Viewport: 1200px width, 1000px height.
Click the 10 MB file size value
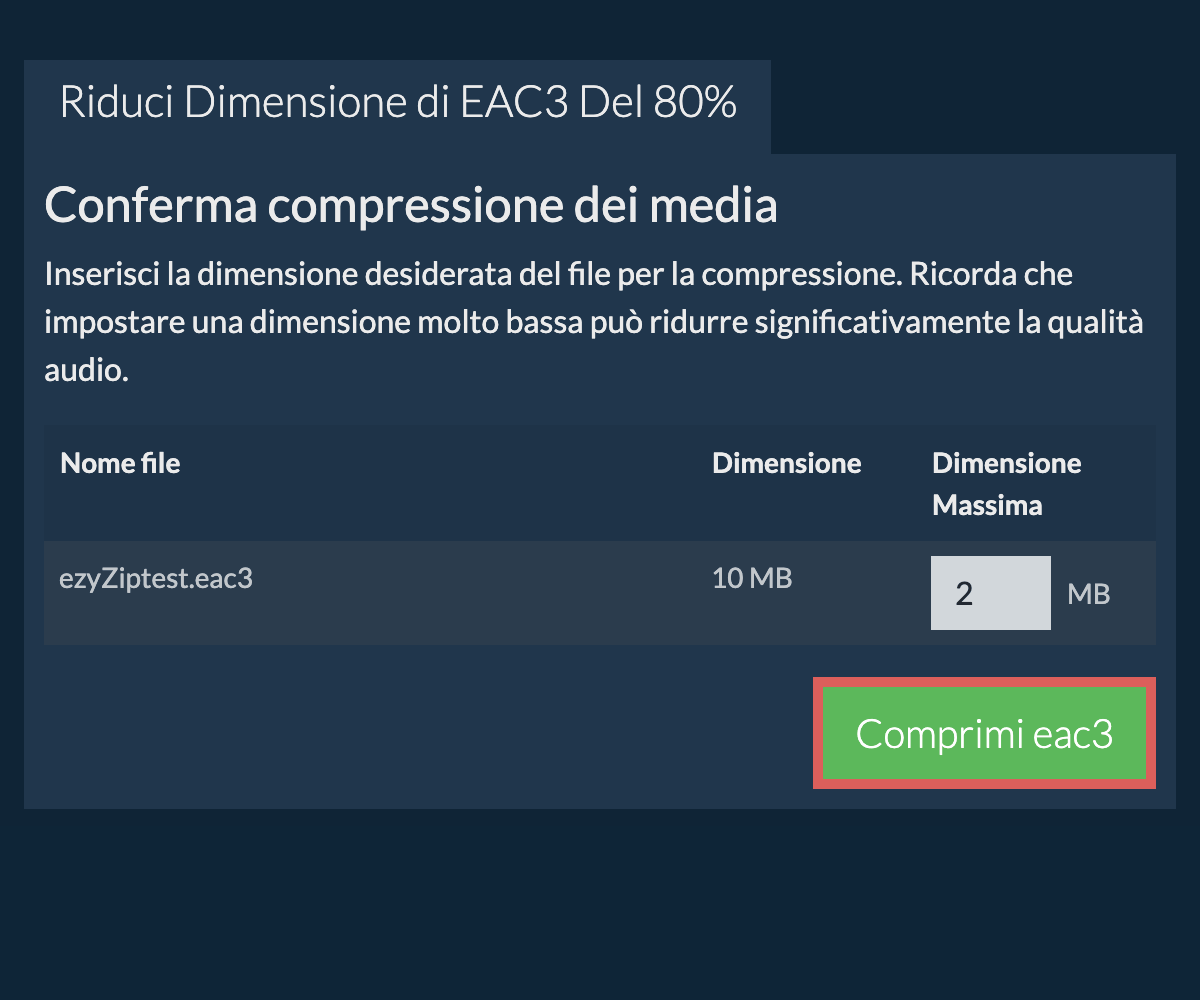pos(752,578)
